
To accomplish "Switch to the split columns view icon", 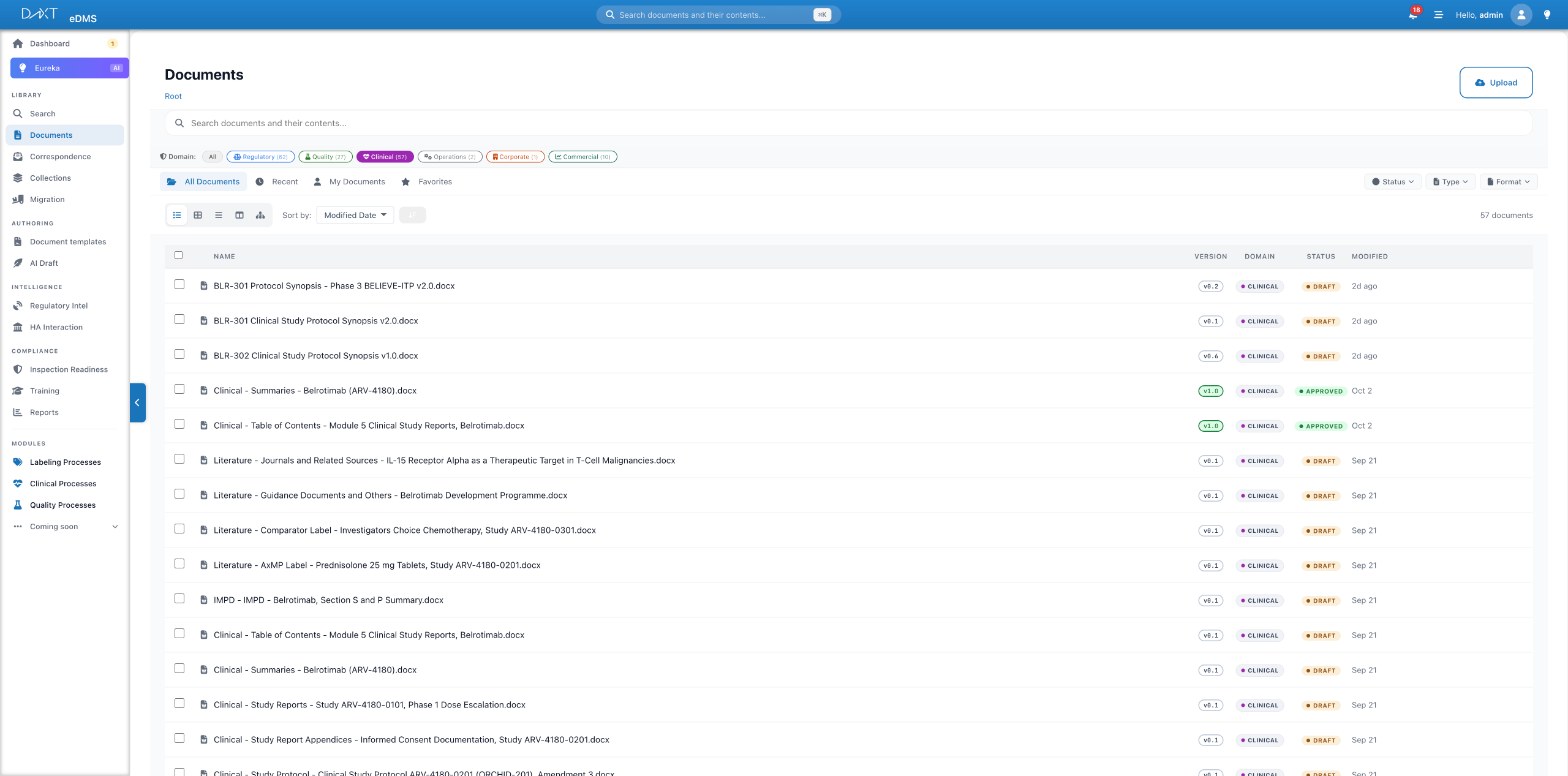I will 239,215.
